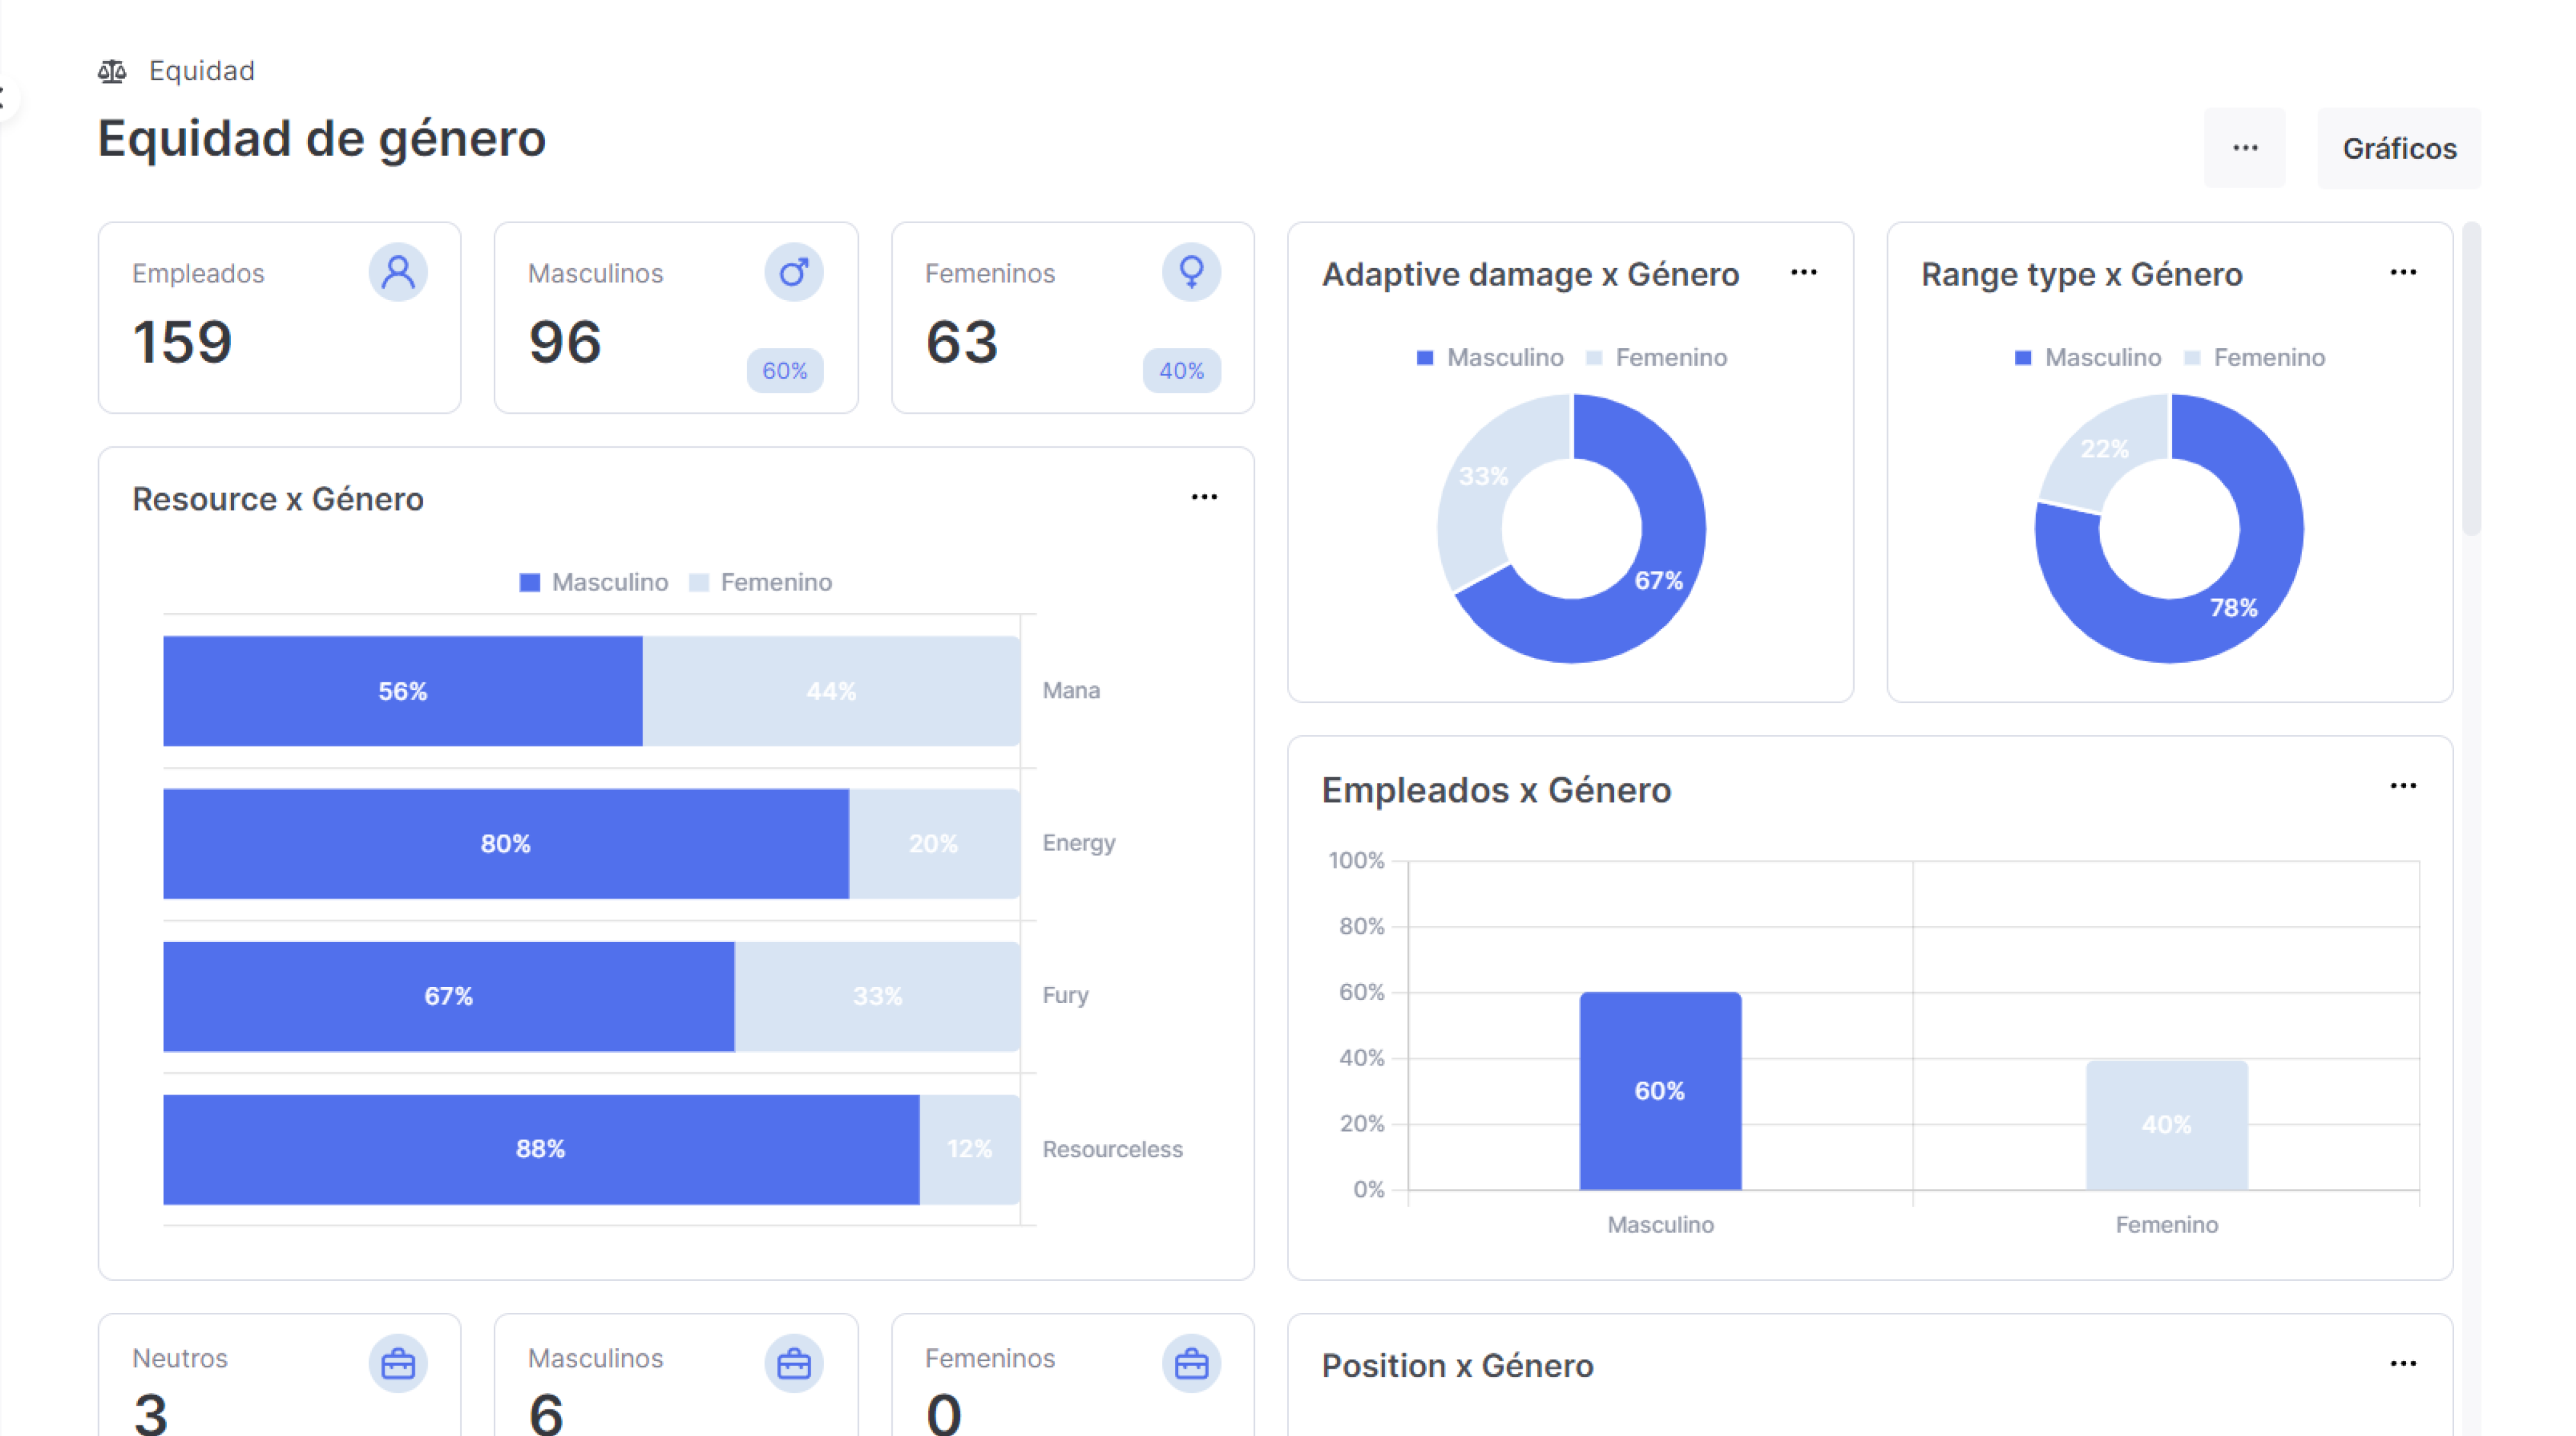2576x1436 pixels.
Task: Open Range type x Género options menu
Action: click(x=2403, y=272)
